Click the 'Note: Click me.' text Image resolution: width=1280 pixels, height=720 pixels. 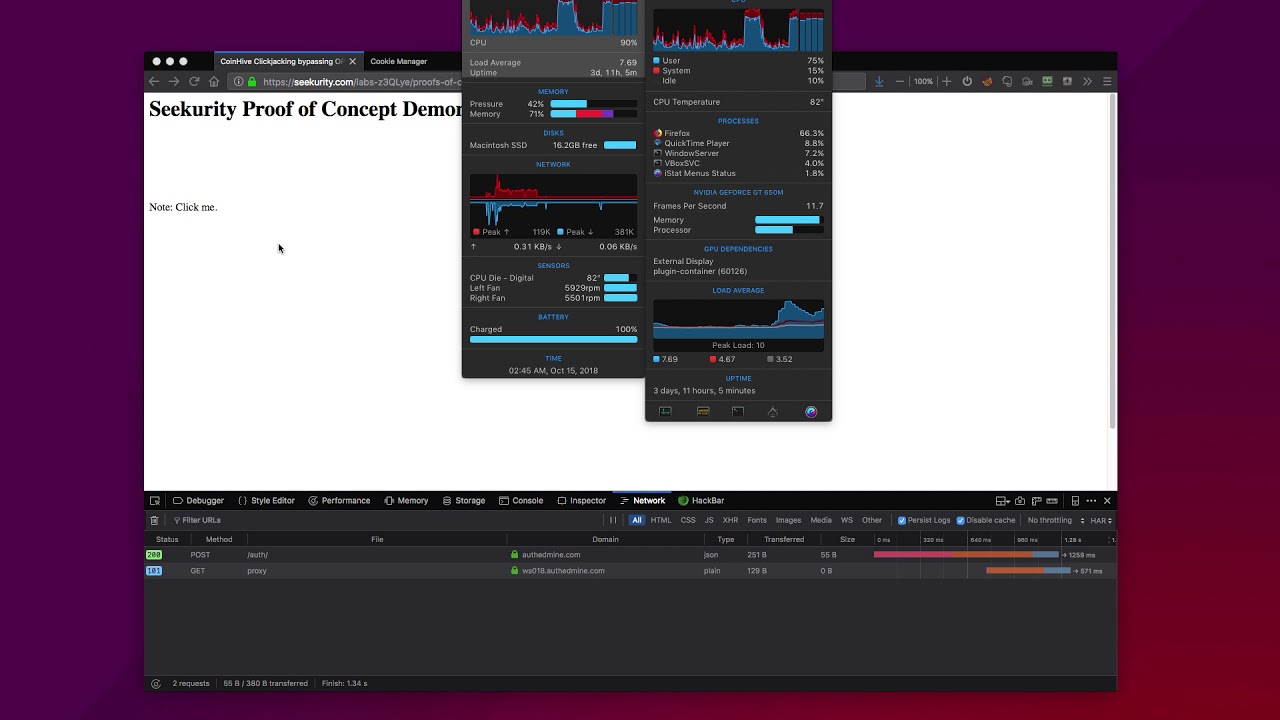(183, 207)
